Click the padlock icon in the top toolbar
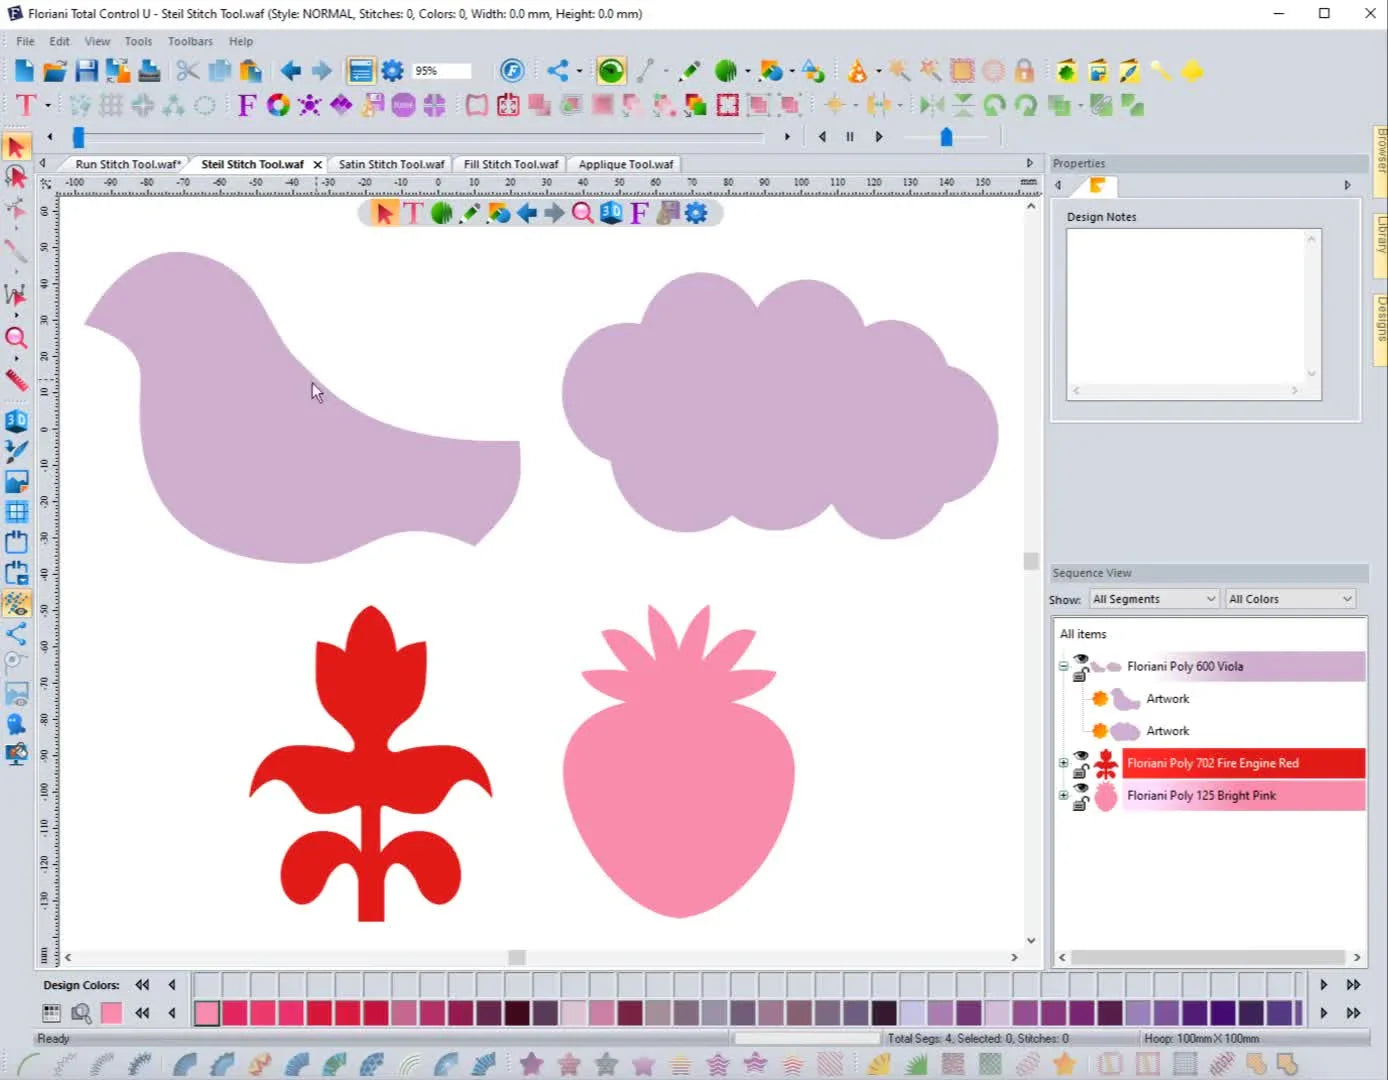Image resolution: width=1388 pixels, height=1080 pixels. point(1024,70)
